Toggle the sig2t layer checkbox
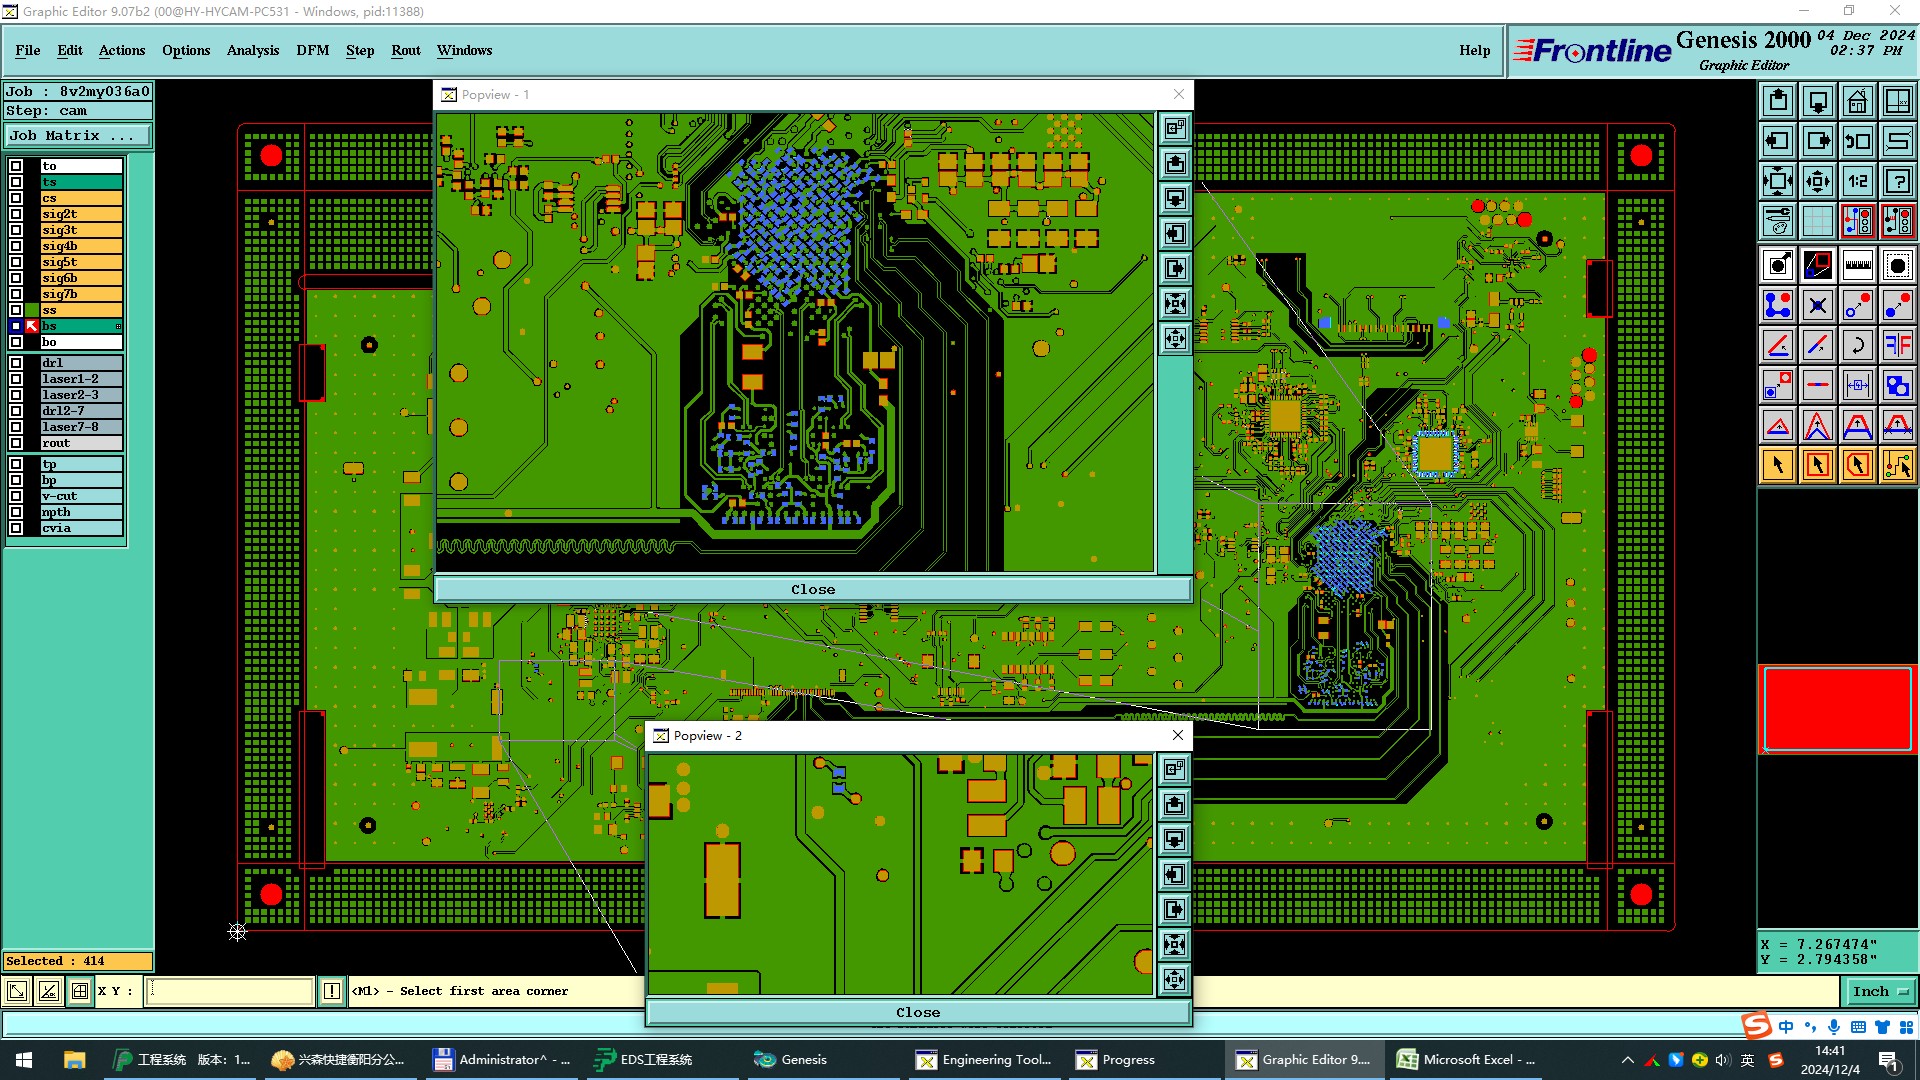 [16, 214]
